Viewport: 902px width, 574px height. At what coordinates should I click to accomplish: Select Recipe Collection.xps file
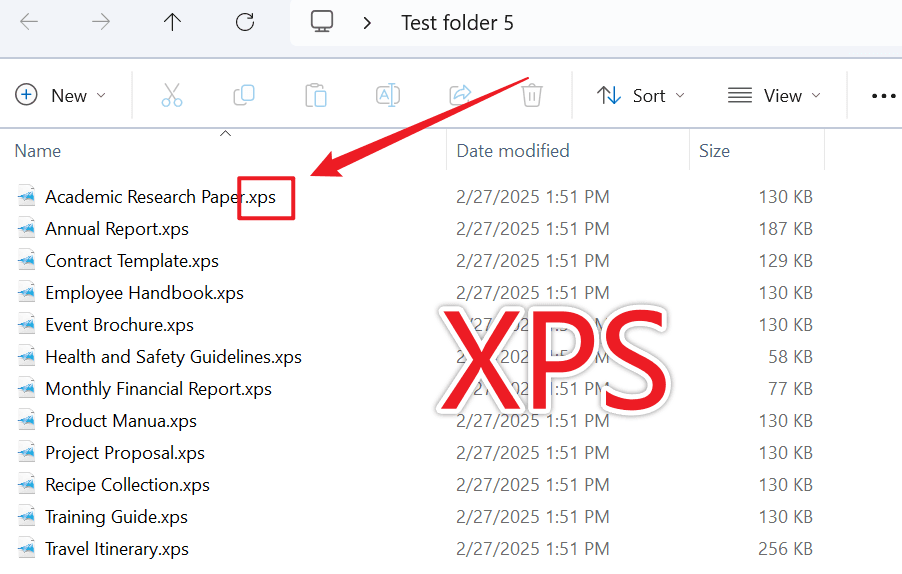tap(127, 485)
